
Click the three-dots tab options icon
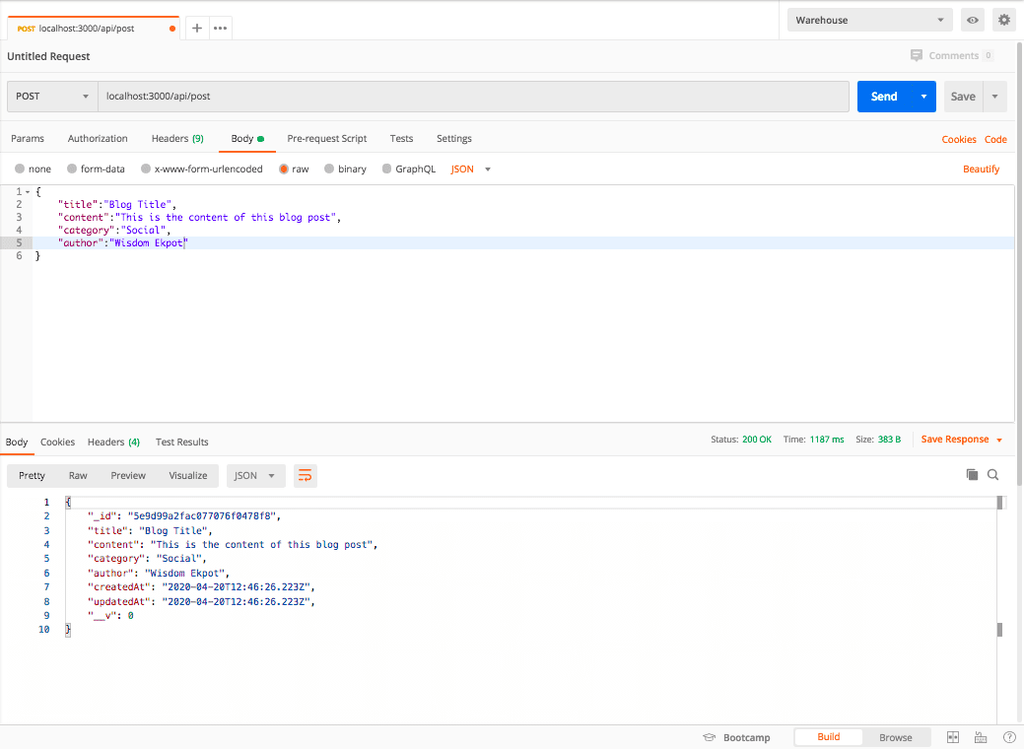pyautogui.click(x=220, y=28)
